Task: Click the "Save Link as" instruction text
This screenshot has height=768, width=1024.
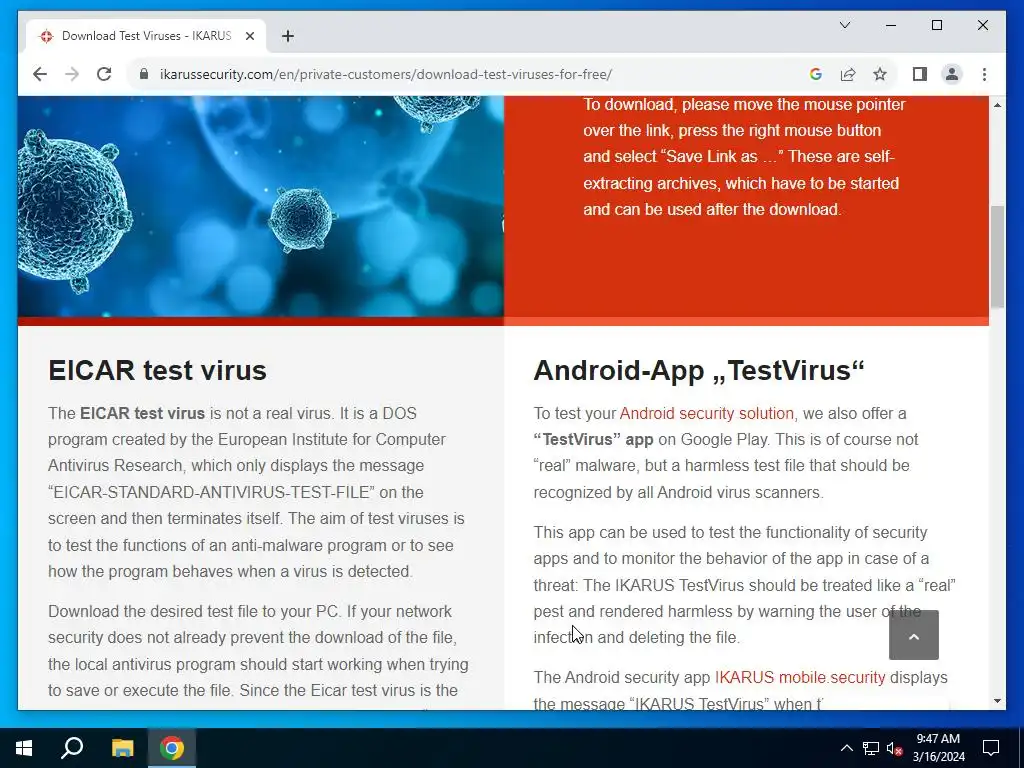Action: 722,157
